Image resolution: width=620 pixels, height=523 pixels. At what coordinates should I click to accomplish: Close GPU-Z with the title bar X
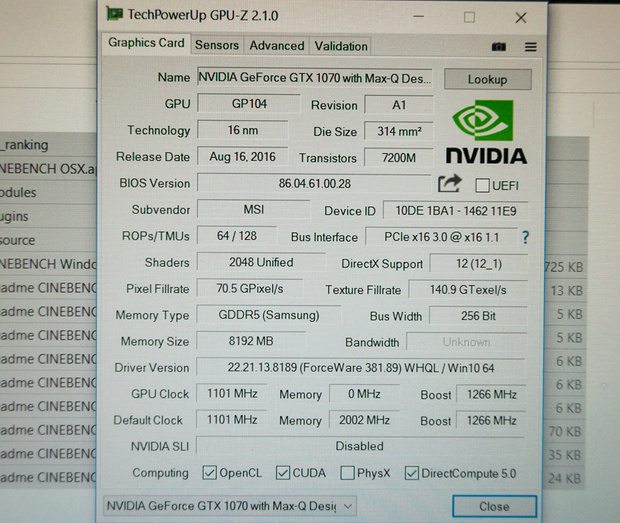[x=521, y=17]
